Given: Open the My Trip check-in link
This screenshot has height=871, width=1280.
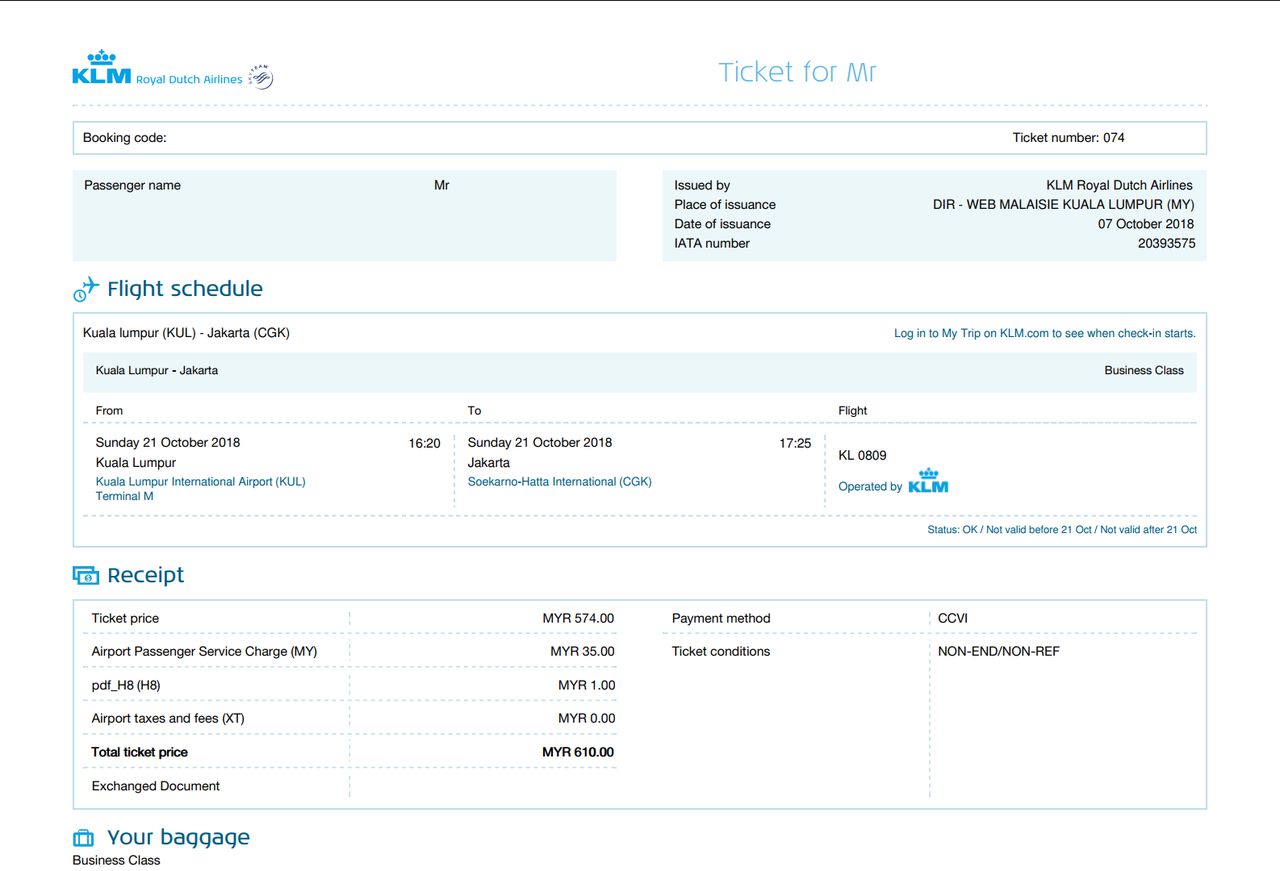Looking at the screenshot, I should pyautogui.click(x=1044, y=333).
